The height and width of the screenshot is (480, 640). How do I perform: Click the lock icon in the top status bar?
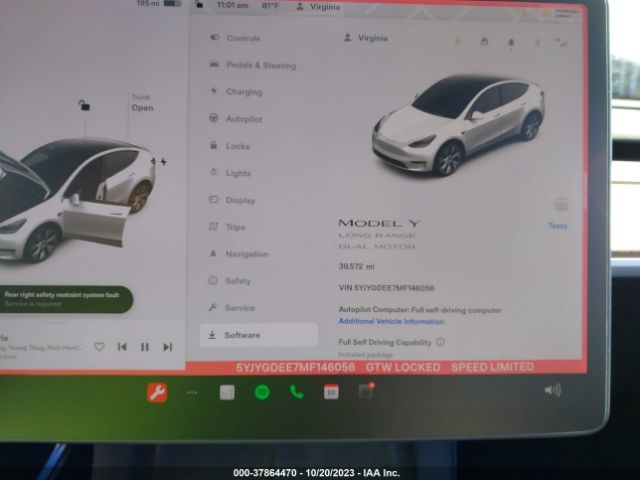(x=199, y=4)
